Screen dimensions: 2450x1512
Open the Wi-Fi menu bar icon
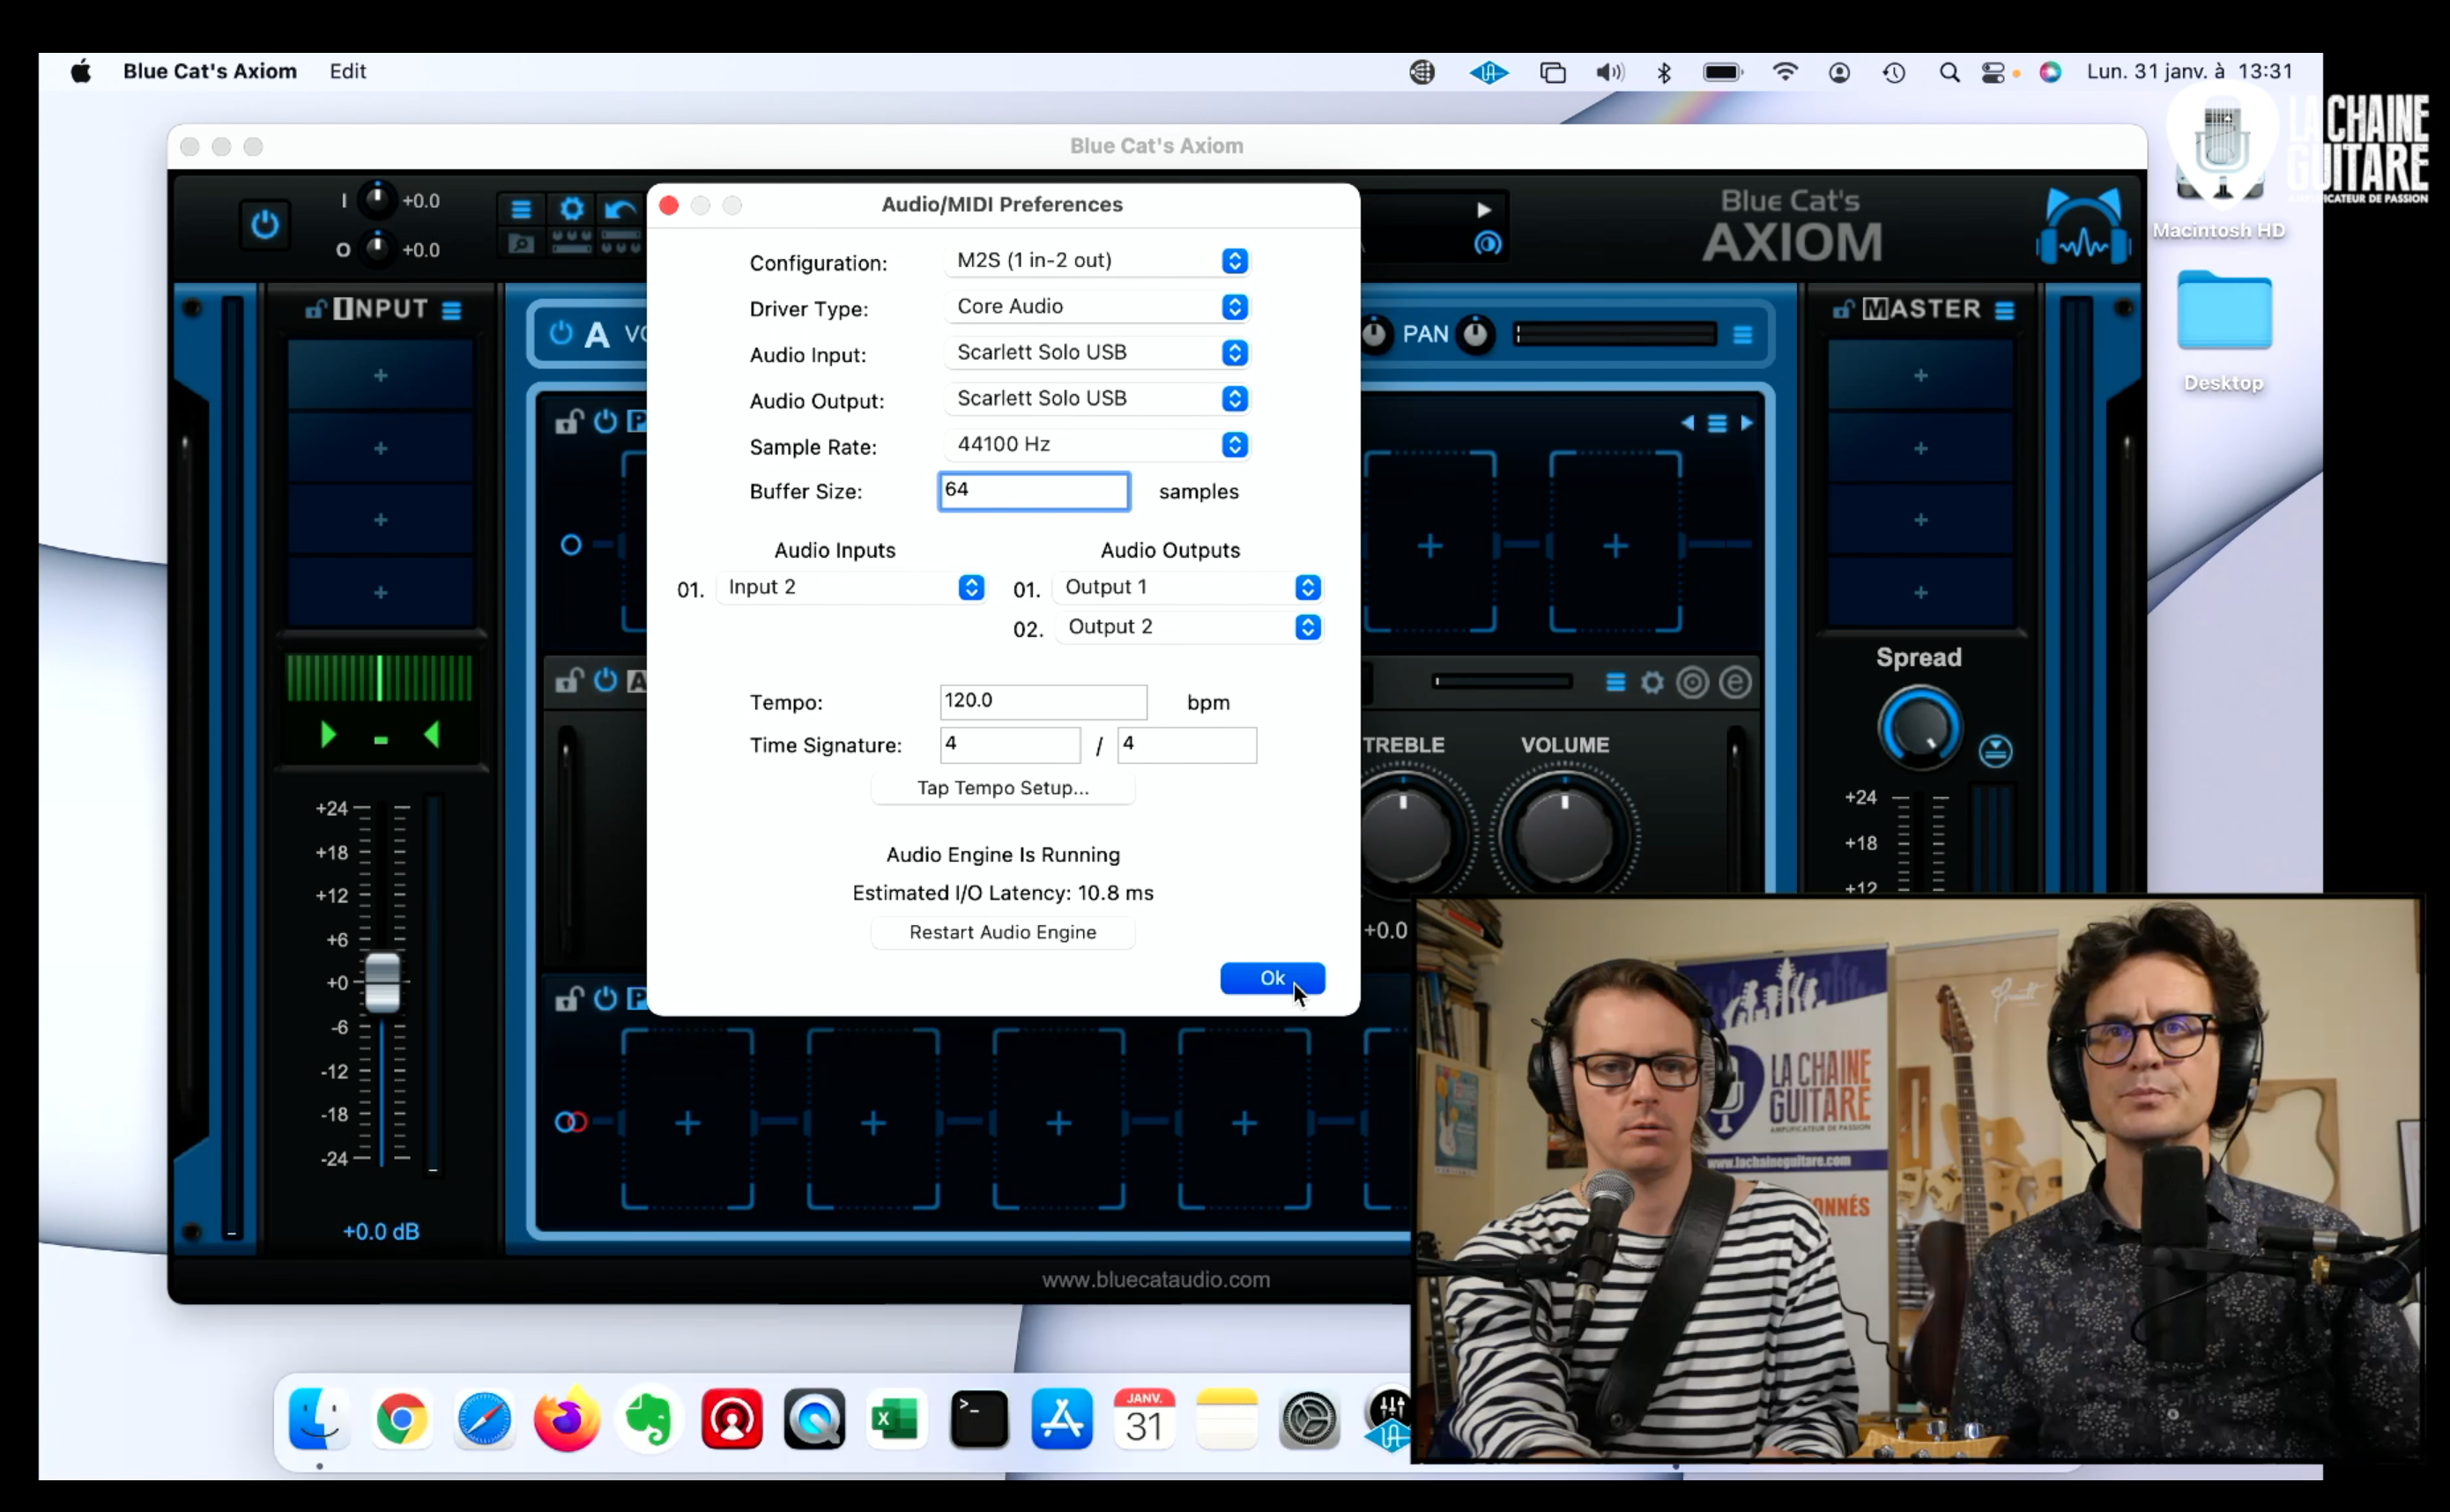click(x=1785, y=72)
